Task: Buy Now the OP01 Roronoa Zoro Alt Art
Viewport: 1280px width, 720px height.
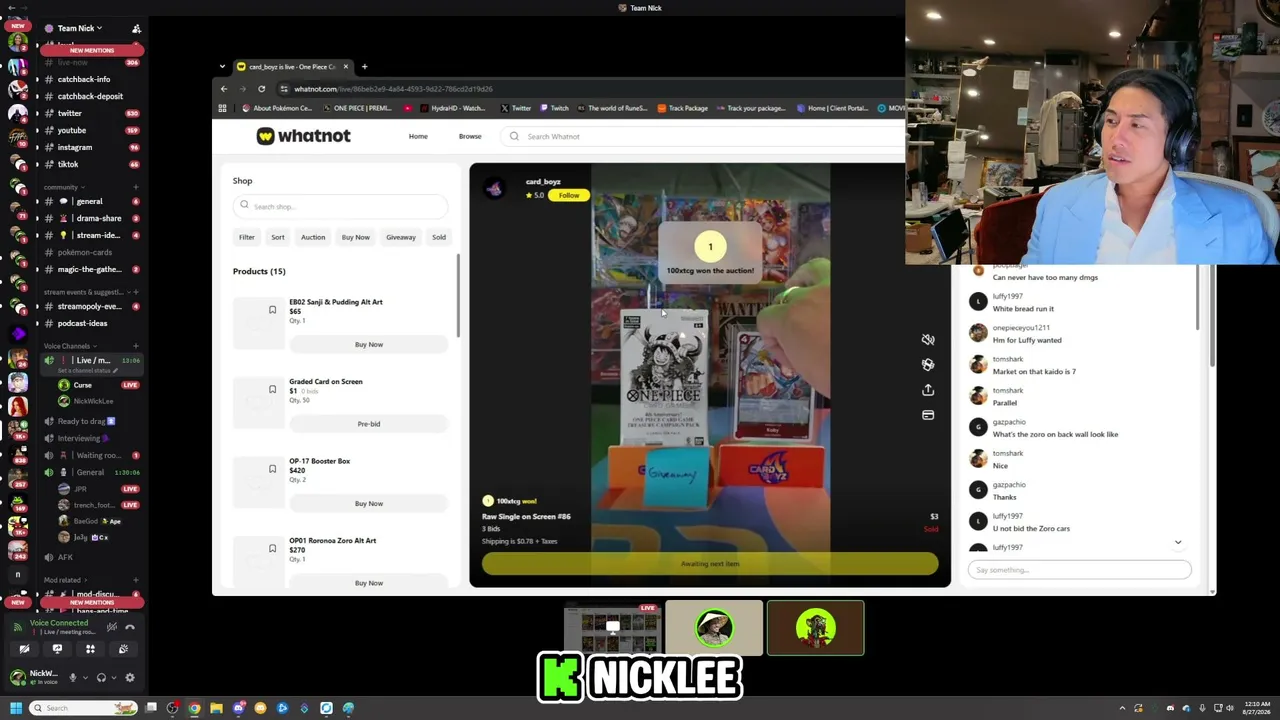Action: [x=369, y=582]
